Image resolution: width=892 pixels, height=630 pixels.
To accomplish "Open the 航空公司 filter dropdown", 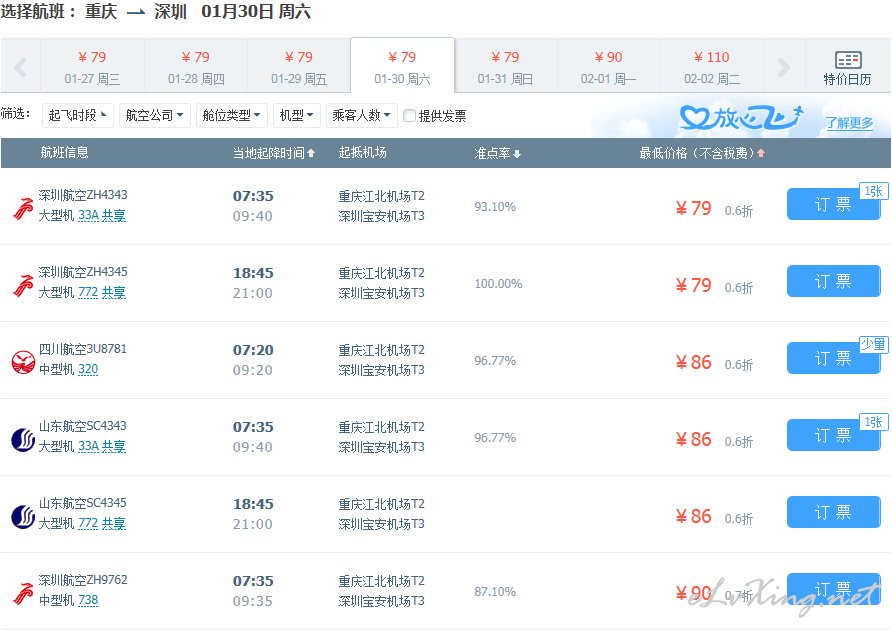I will (x=155, y=116).
